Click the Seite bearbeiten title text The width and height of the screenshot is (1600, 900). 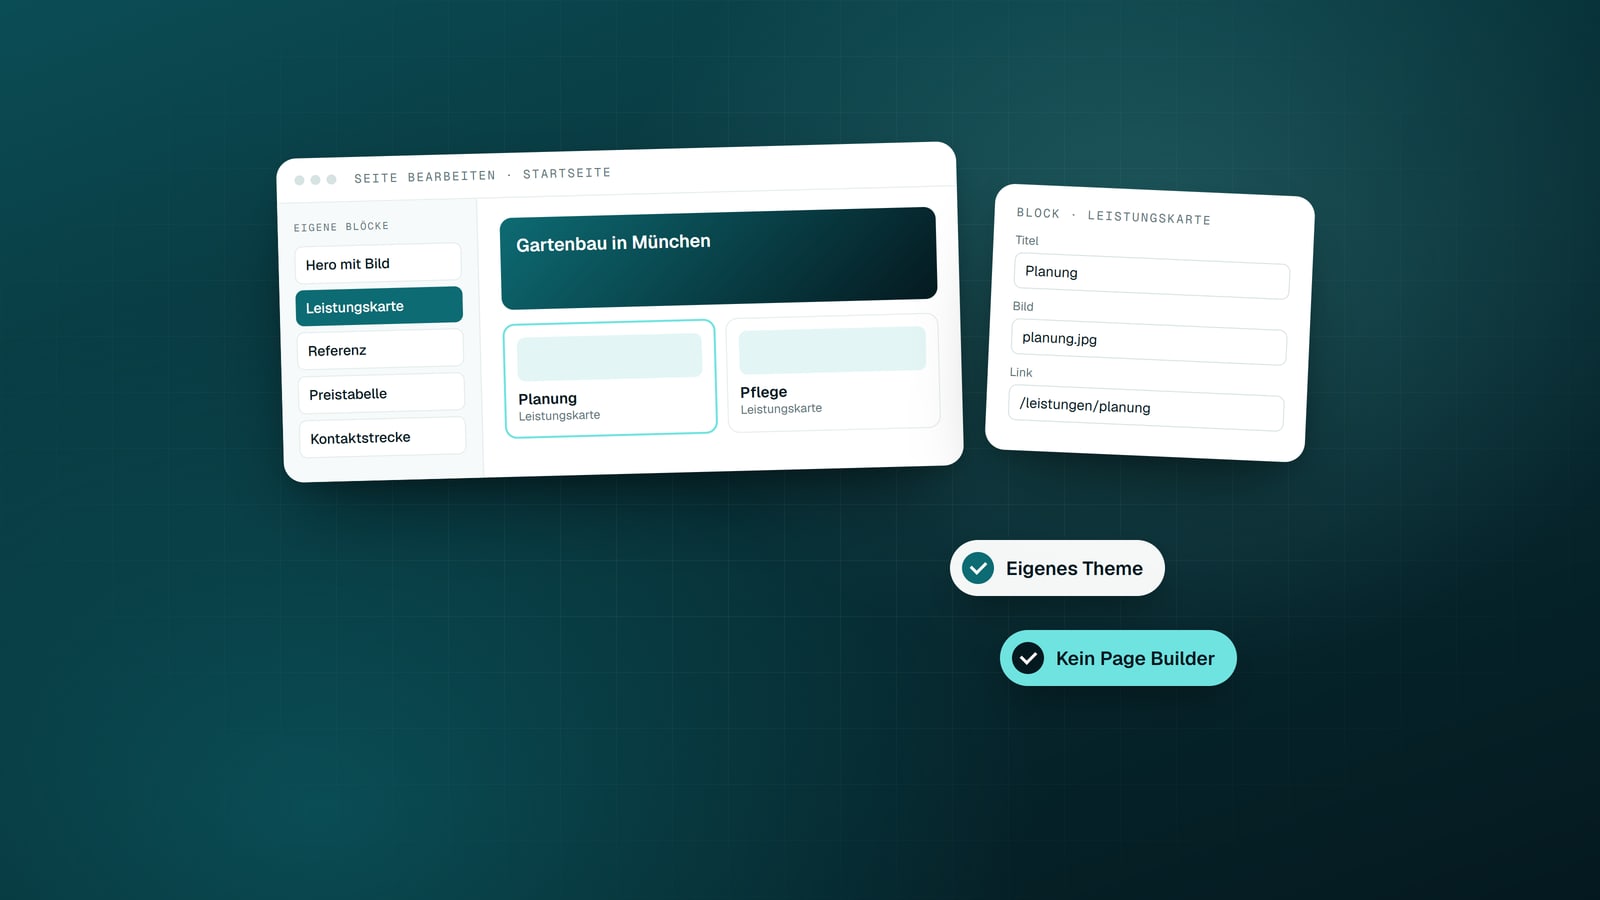tap(425, 177)
